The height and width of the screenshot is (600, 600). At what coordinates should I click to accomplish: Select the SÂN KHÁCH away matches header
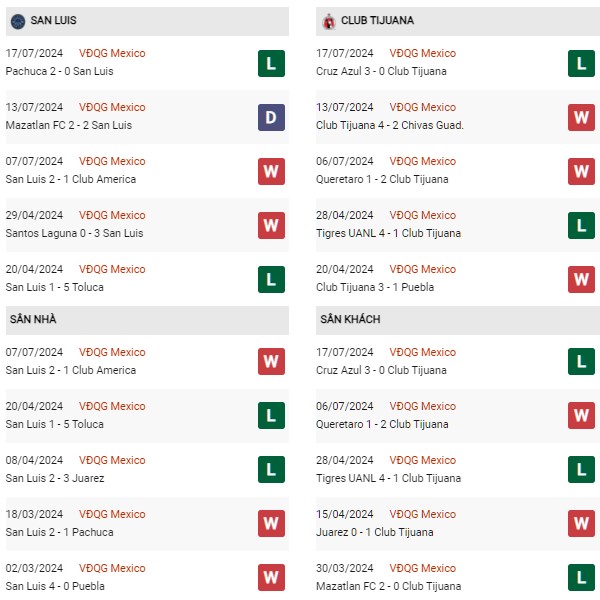(458, 320)
